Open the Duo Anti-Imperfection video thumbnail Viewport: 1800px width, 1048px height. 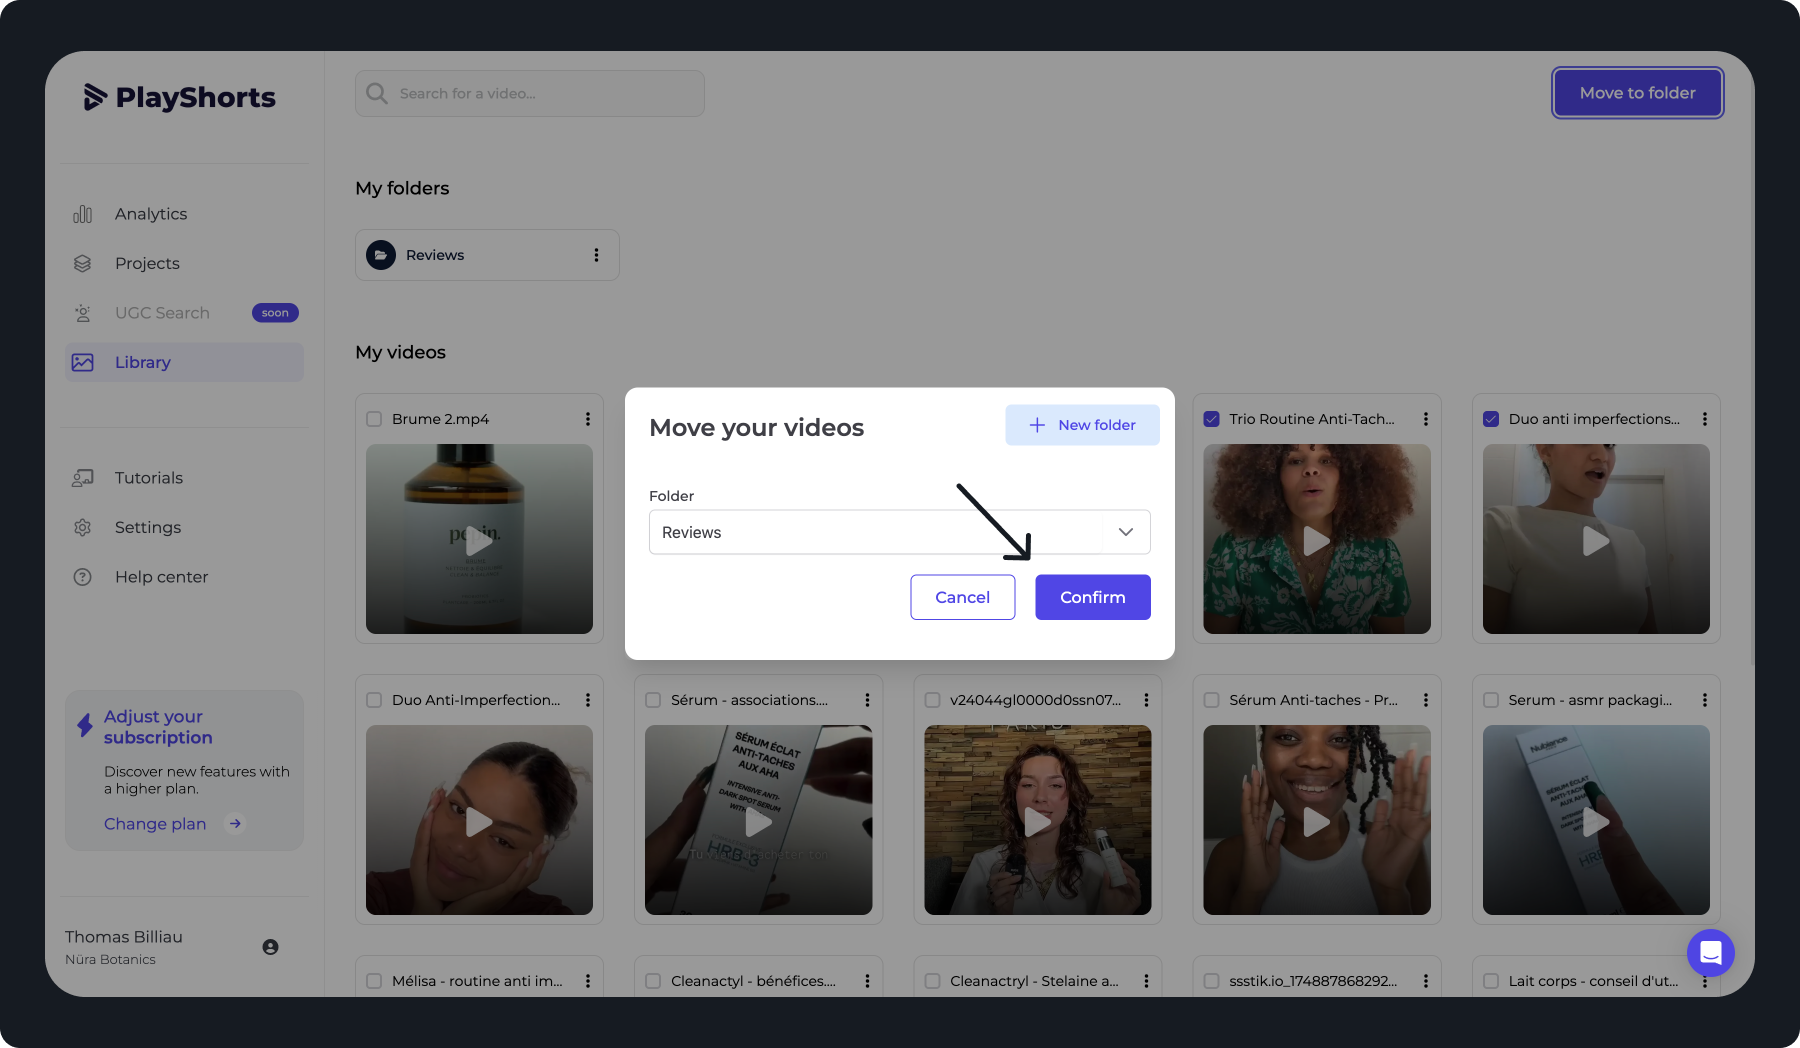[479, 820]
